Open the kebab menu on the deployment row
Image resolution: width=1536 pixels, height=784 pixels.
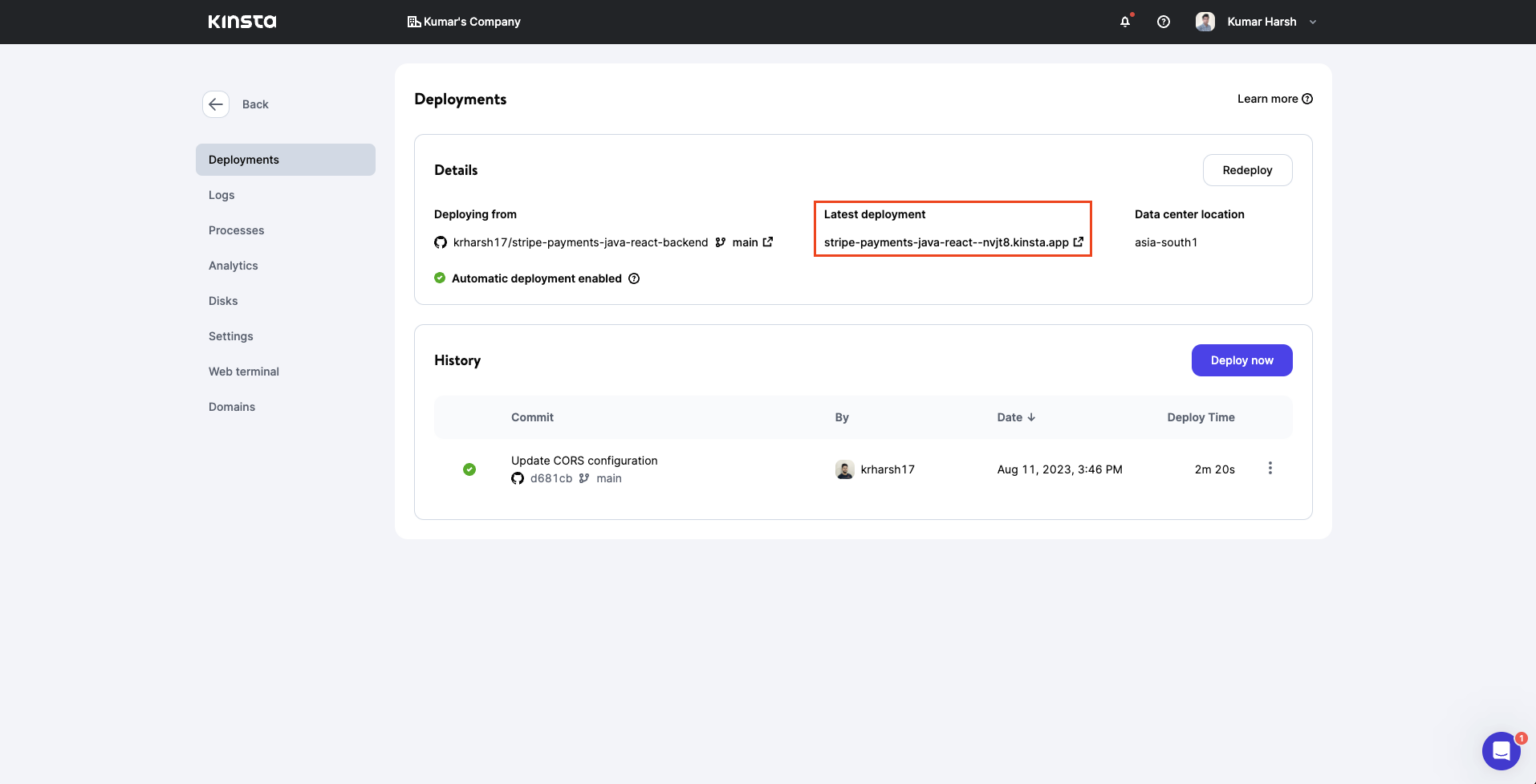click(x=1270, y=467)
